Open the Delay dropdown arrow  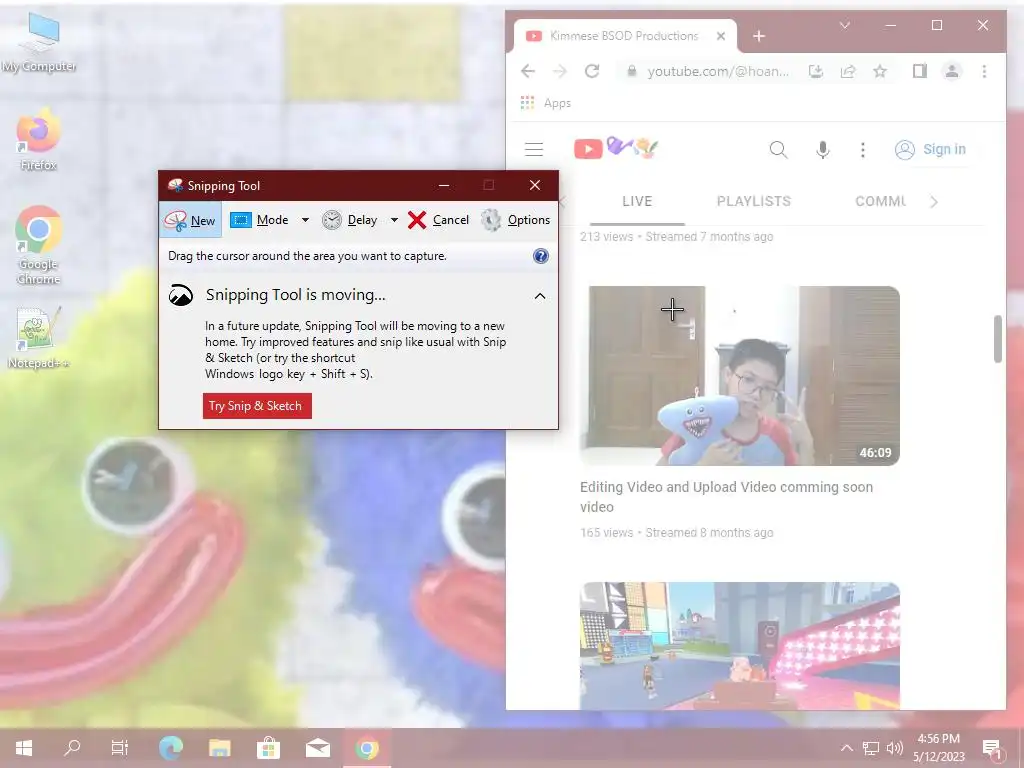point(394,220)
